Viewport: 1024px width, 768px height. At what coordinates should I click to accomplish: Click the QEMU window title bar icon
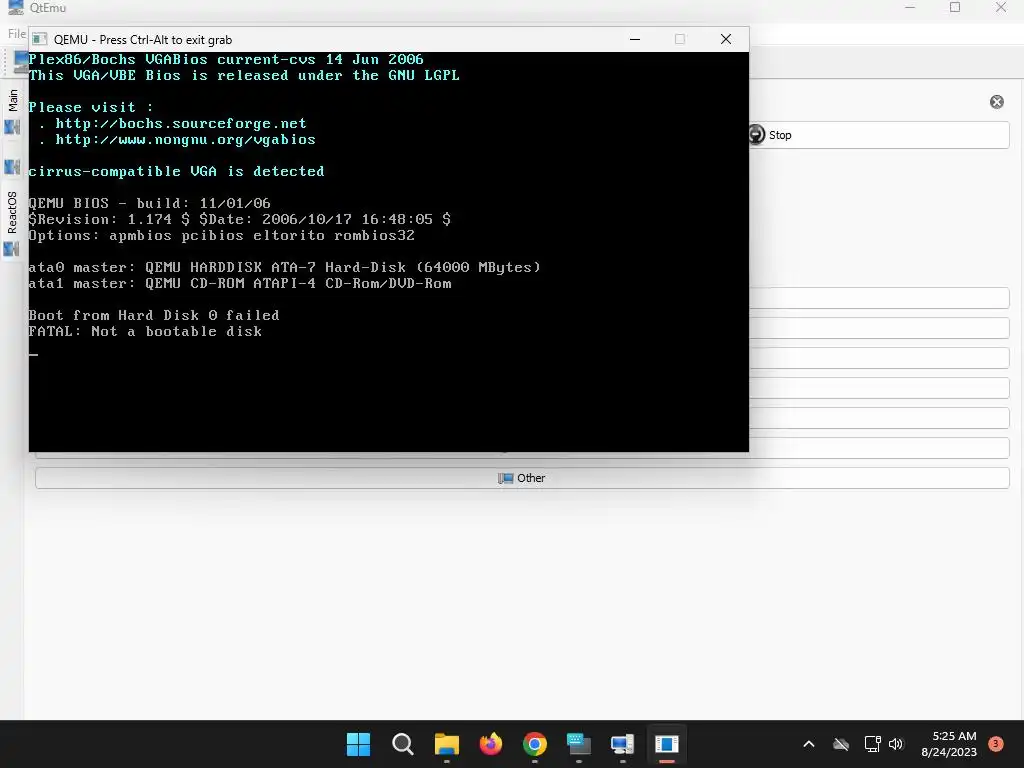pos(39,39)
